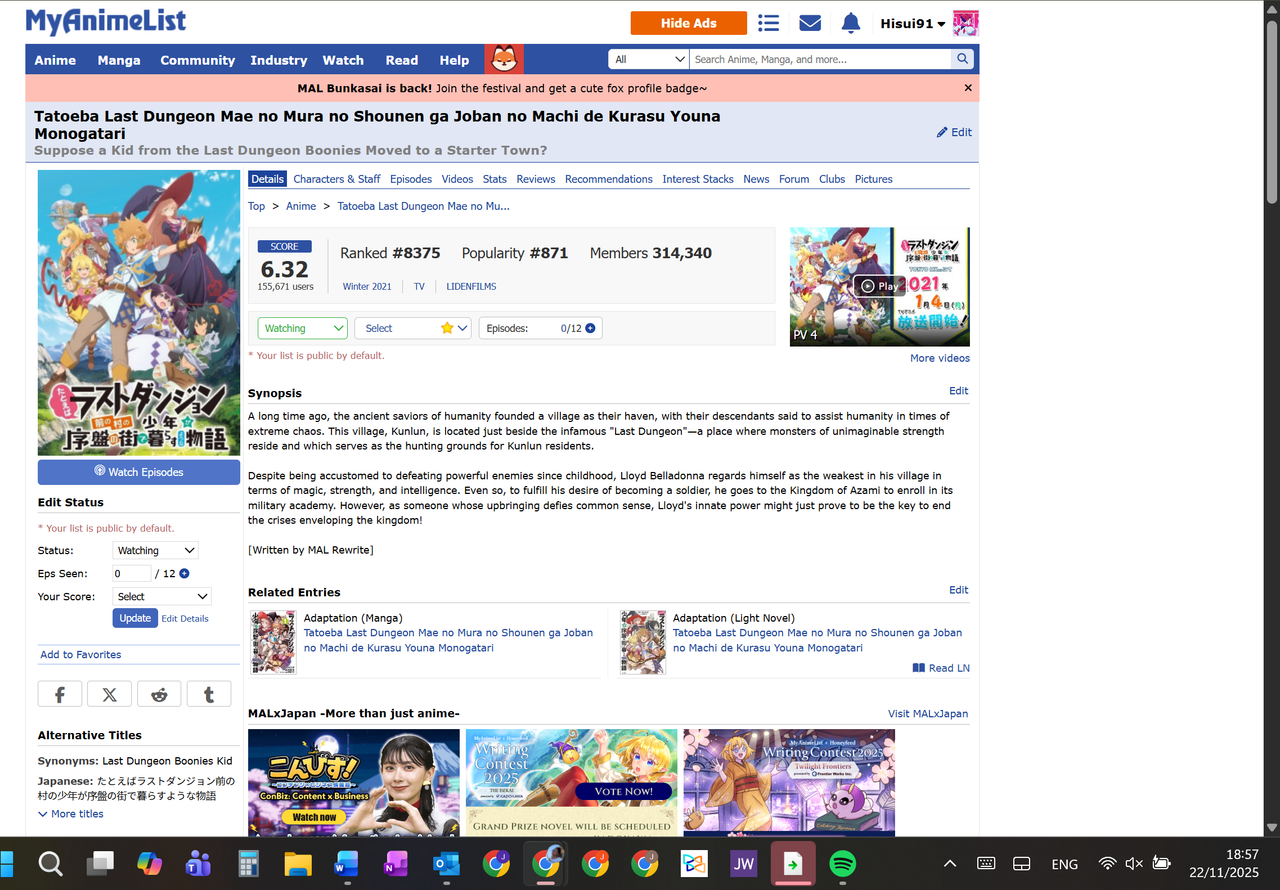Image resolution: width=1280 pixels, height=890 pixels.
Task: Click the Read LN book link
Action: (941, 668)
